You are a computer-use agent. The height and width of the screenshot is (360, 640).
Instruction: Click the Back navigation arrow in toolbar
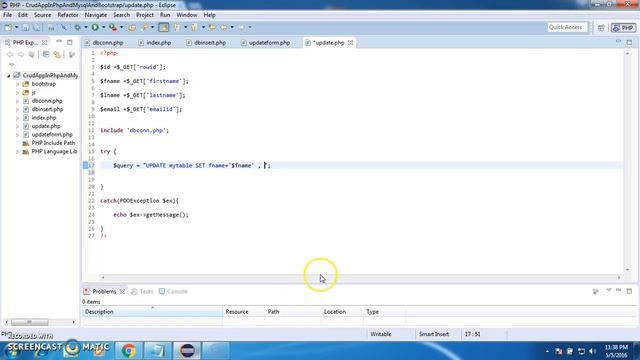coord(224,27)
